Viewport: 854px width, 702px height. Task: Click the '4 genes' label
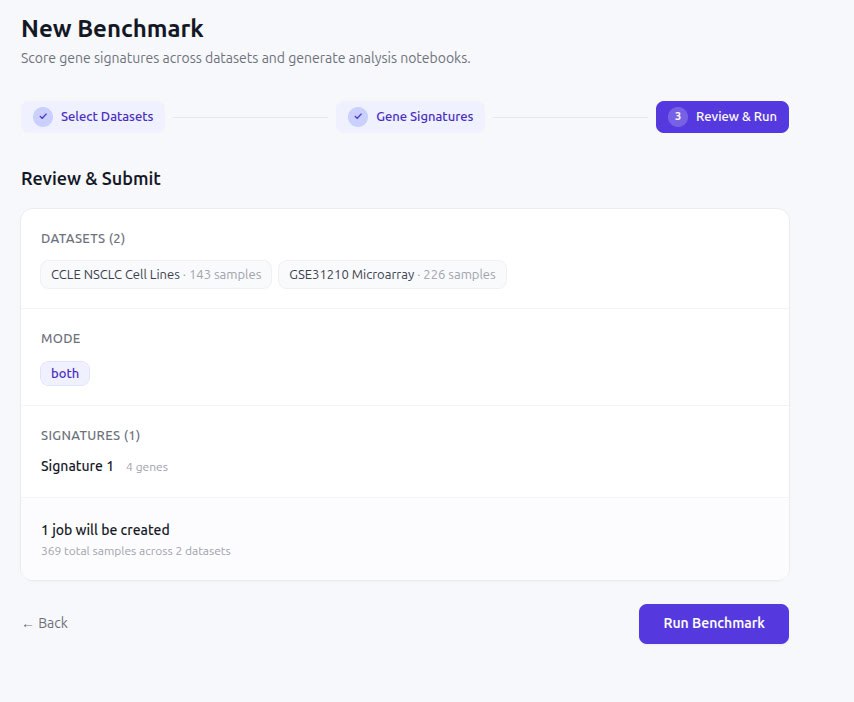147,467
